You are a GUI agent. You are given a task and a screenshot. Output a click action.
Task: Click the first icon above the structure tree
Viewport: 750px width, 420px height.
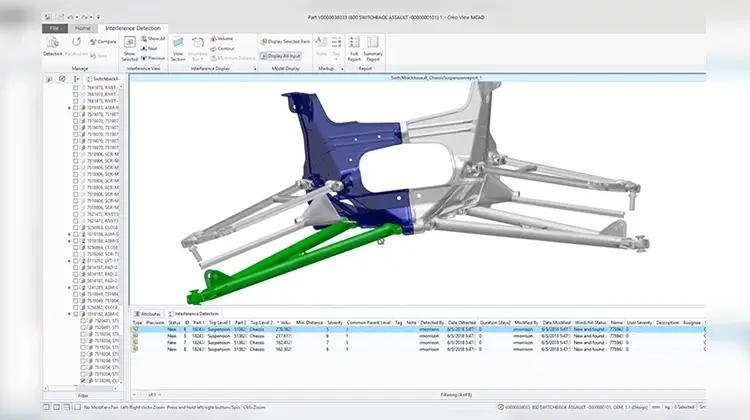coord(49,79)
